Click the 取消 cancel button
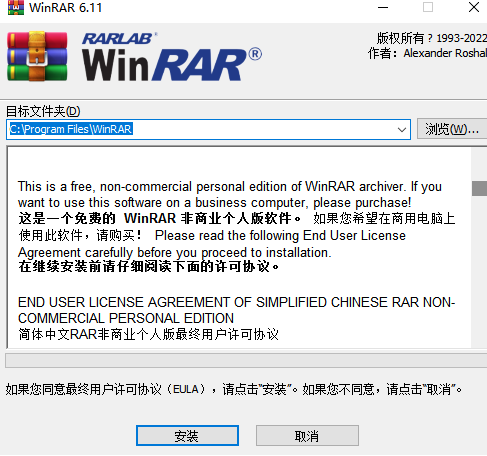This screenshot has width=487, height=456. click(x=307, y=436)
